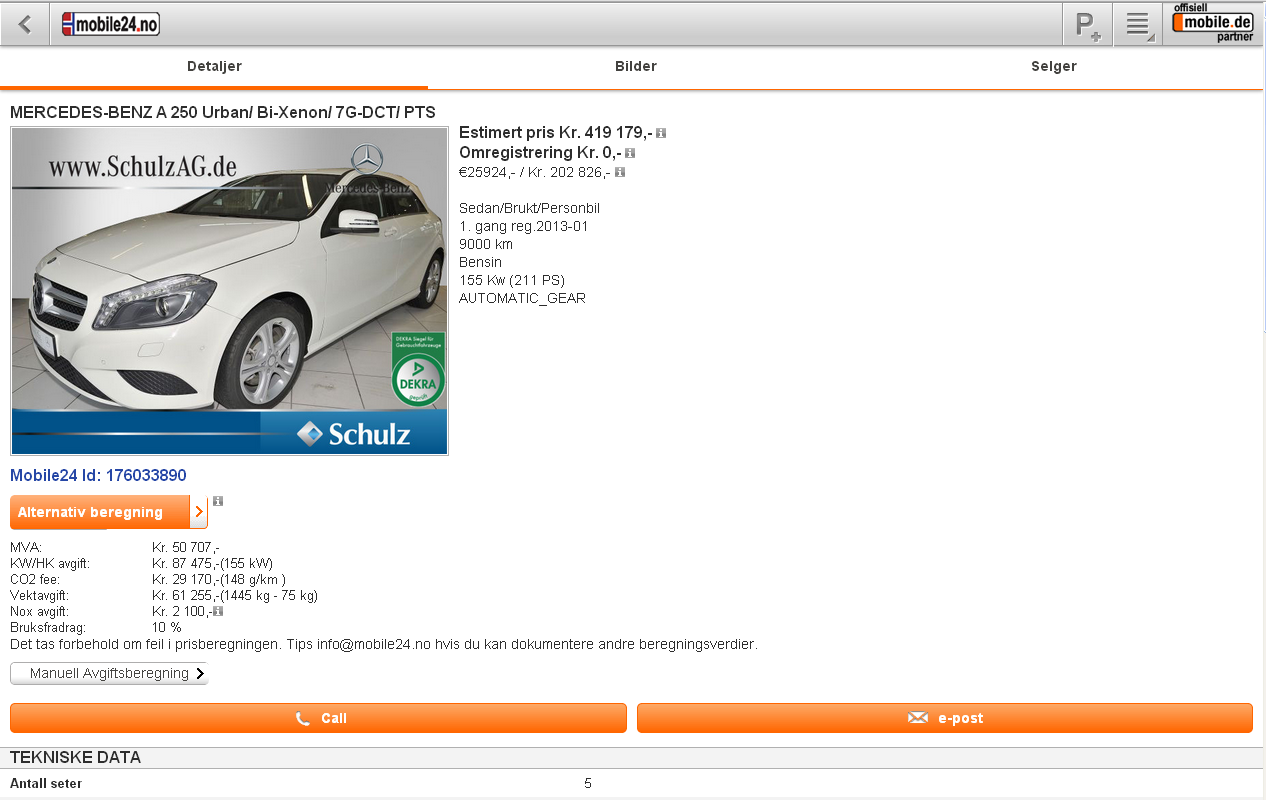Select the MERCEDES-BENZ A 250 Urban title
The height and width of the screenshot is (800, 1266).
(223, 113)
